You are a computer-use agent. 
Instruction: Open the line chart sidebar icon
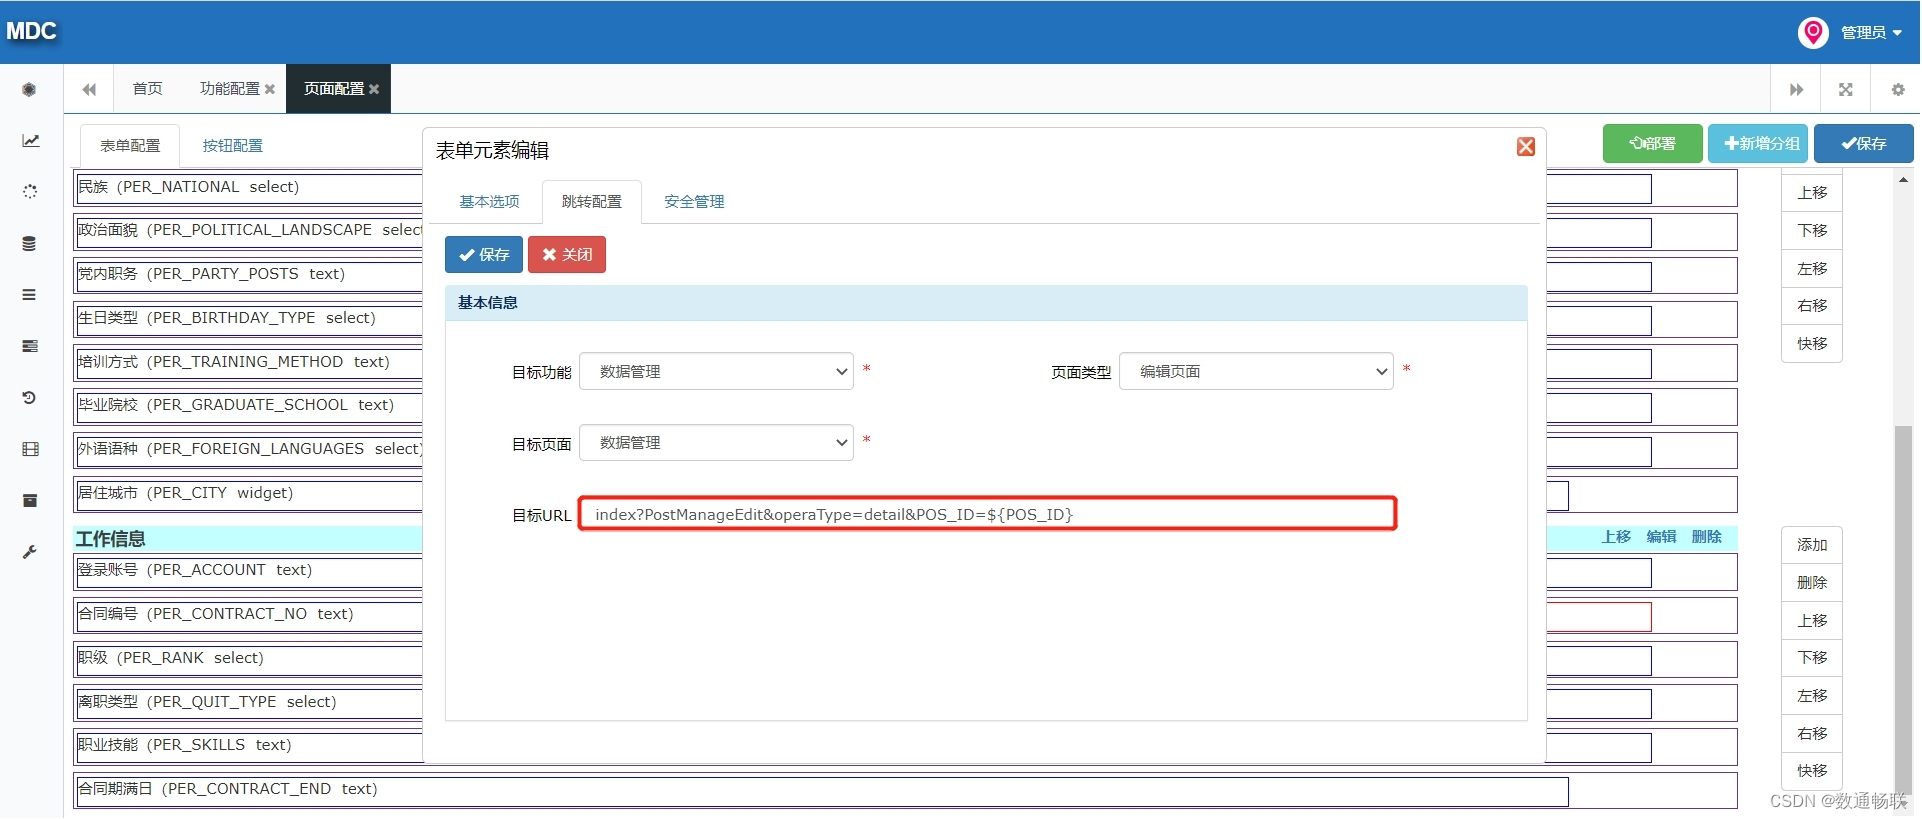tap(30, 141)
